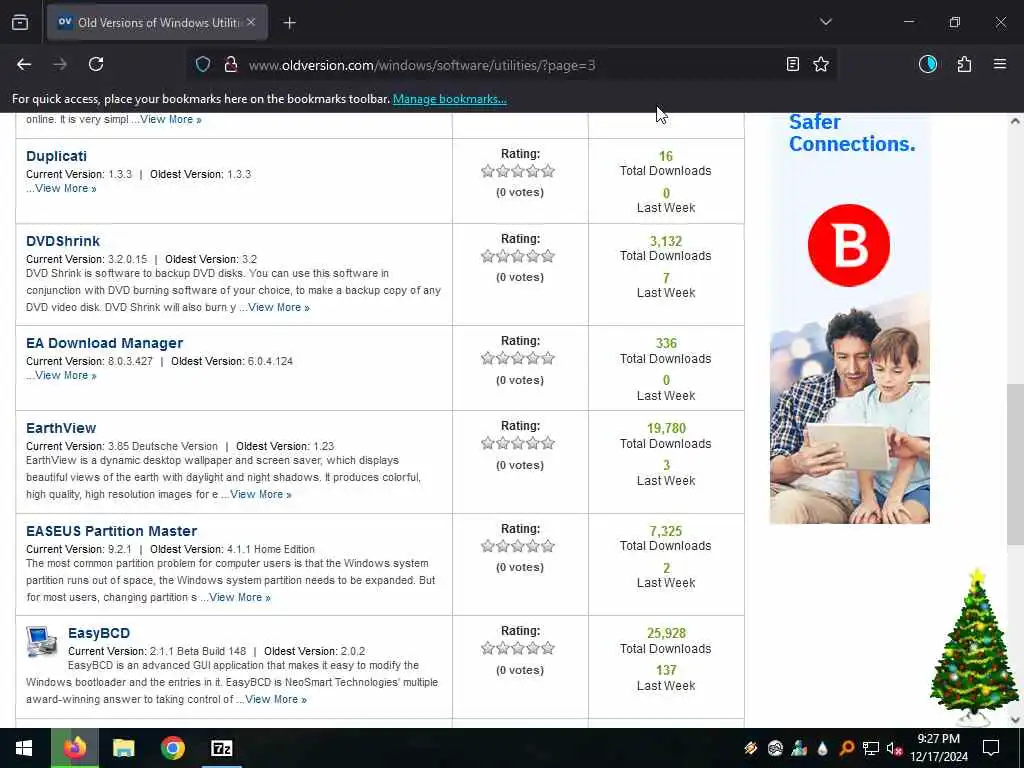Viewport: 1024px width, 768px height.
Task: Rate EarthView using its fourth star
Action: [x=533, y=443]
